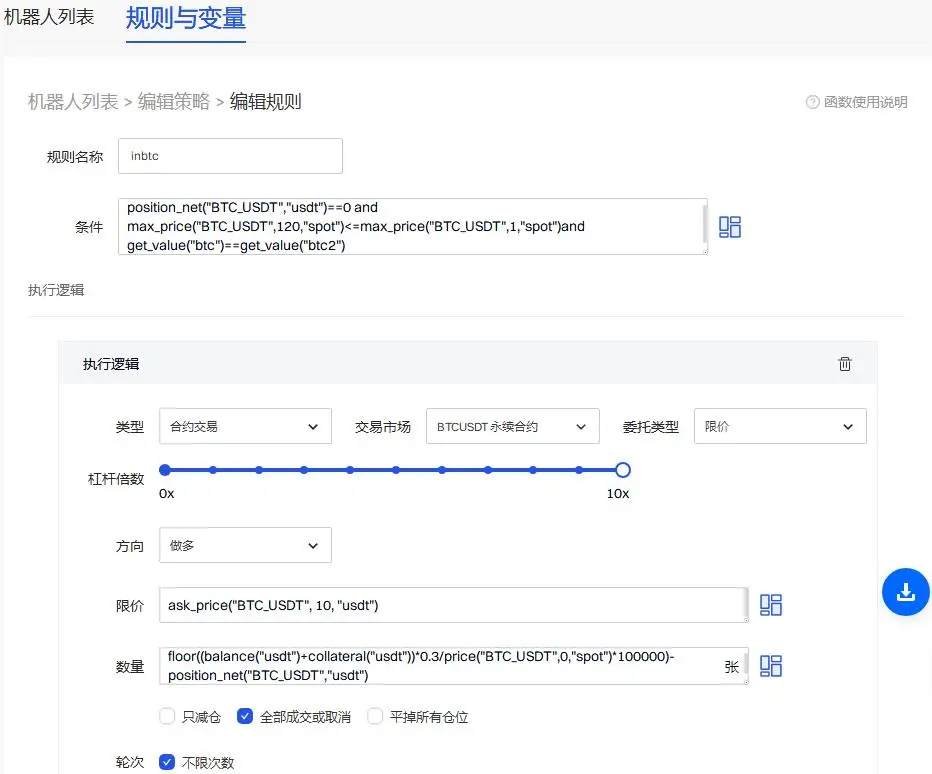Click the 10x leverage slider handle
This screenshot has width=932, height=774.
tap(622, 469)
